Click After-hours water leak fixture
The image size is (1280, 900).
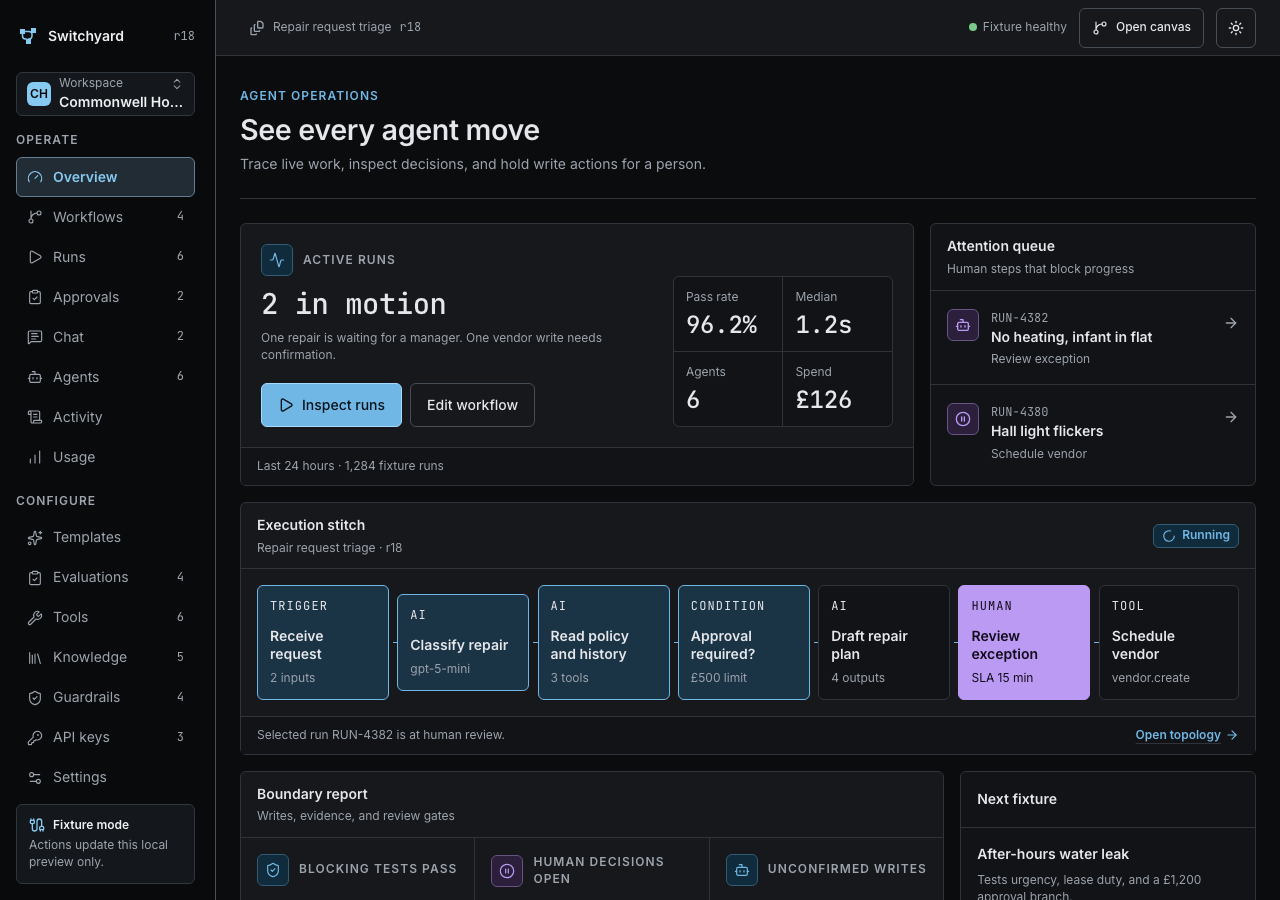1053,854
